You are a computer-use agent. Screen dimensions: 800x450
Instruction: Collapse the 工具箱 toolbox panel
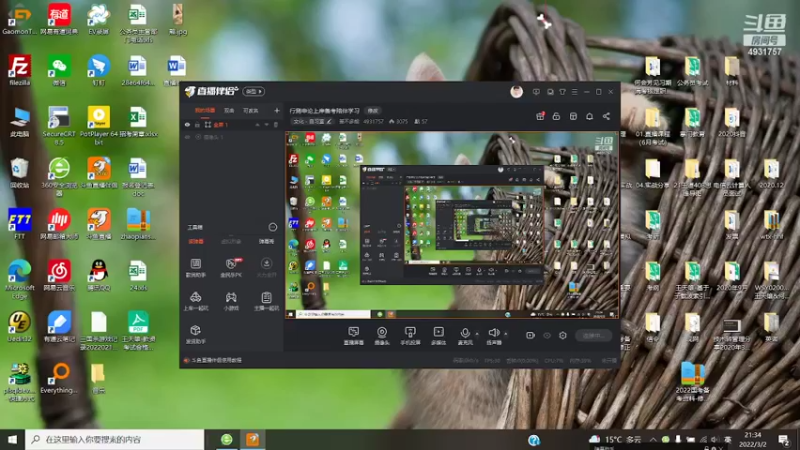click(272, 227)
